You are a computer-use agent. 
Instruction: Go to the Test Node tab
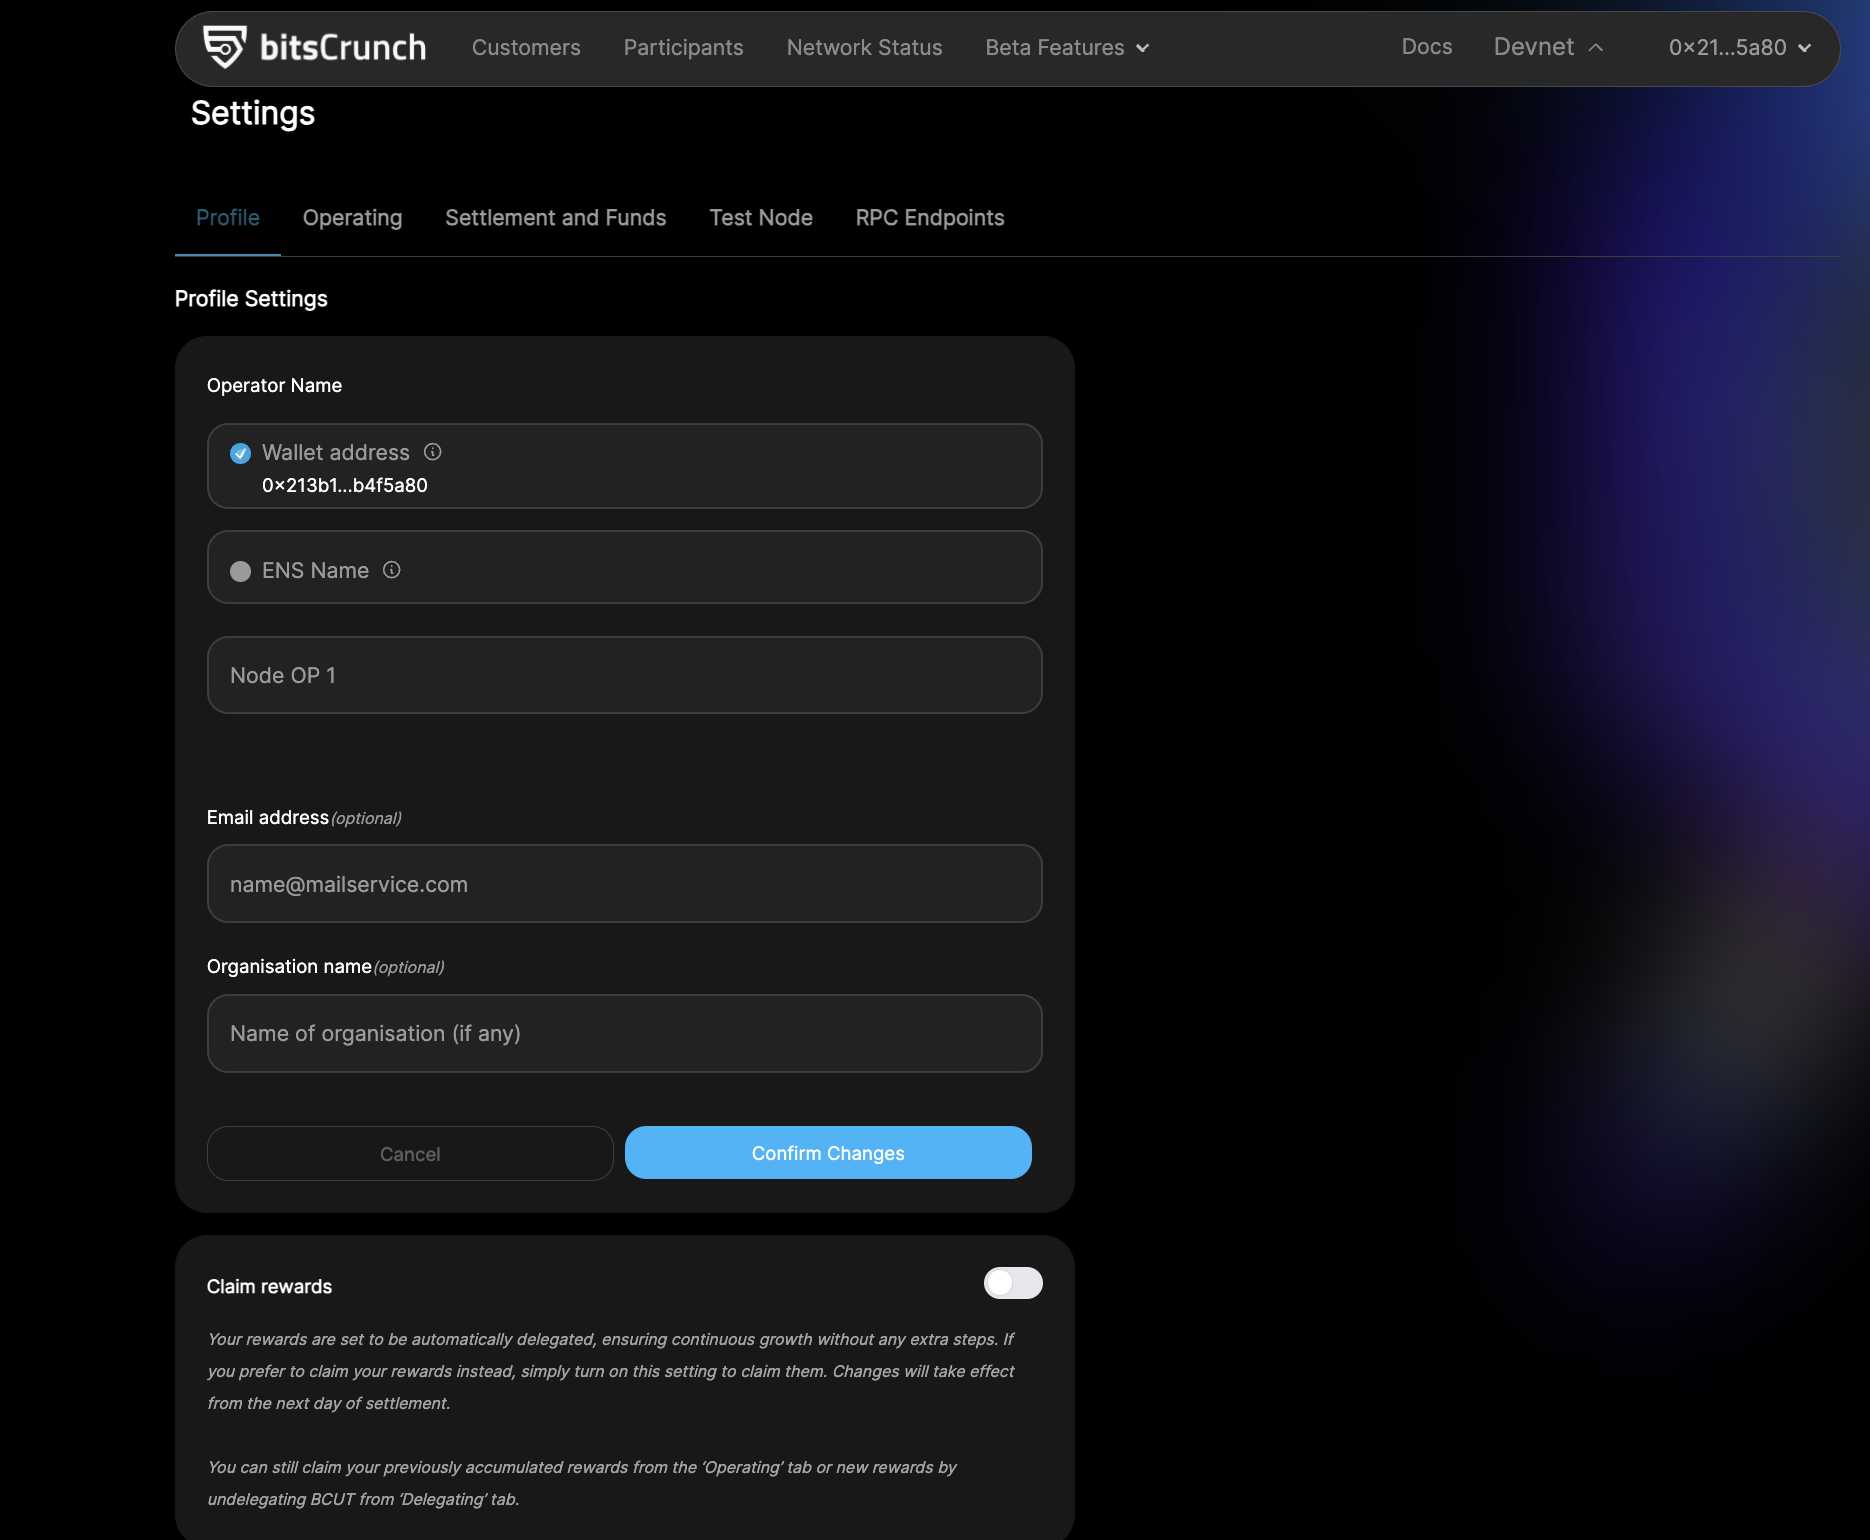[x=761, y=218]
